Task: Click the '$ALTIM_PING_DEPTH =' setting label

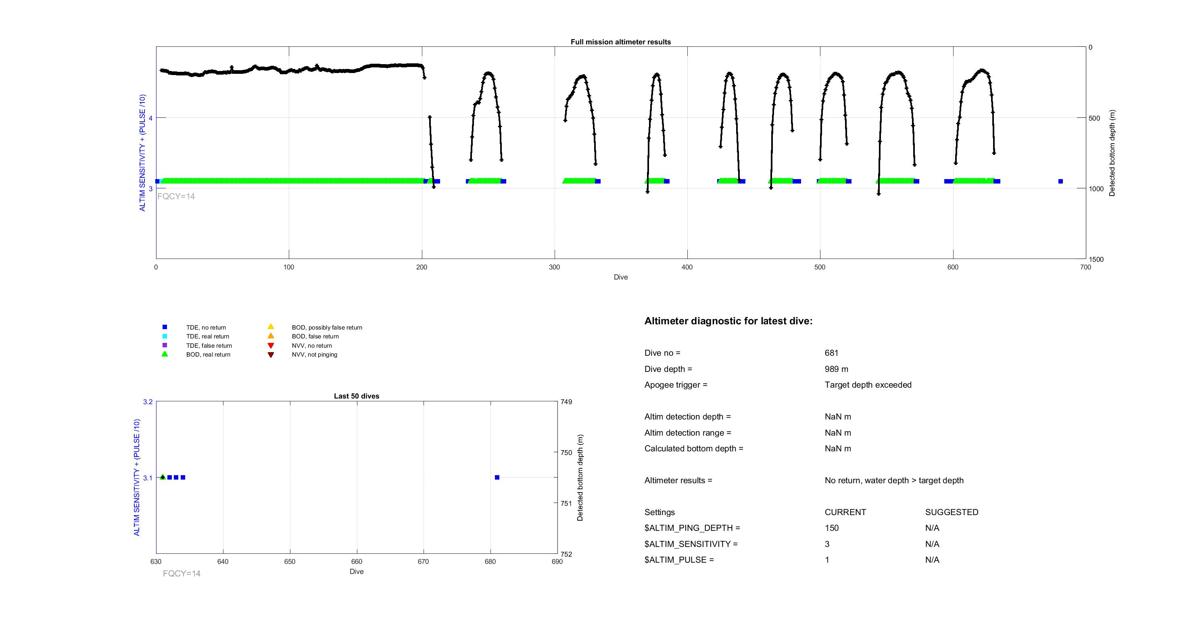Action: click(693, 528)
